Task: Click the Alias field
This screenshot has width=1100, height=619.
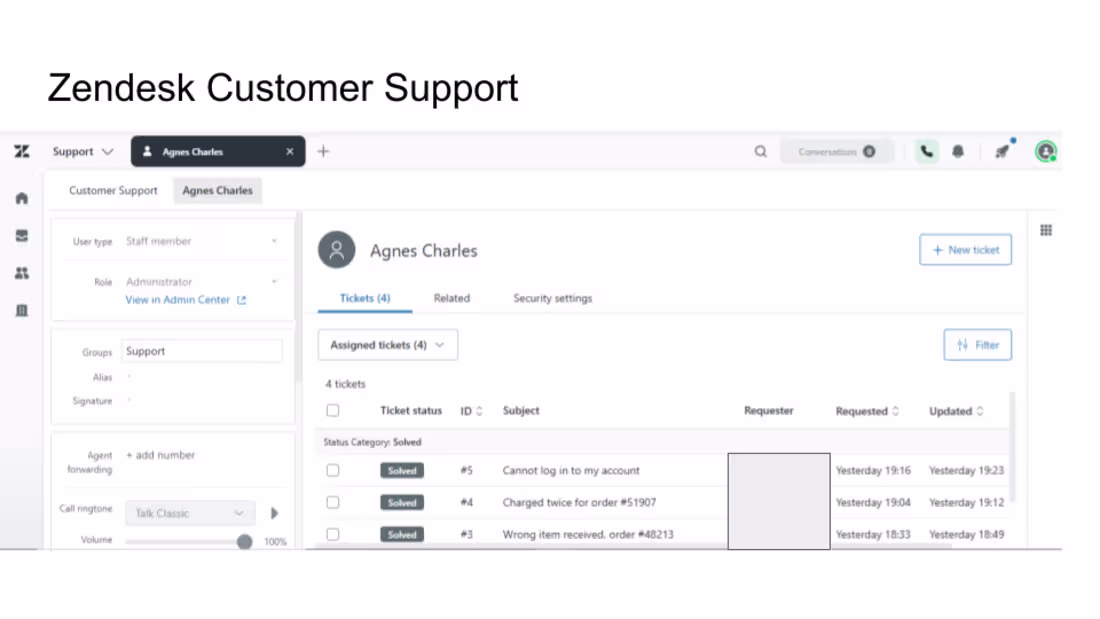Action: point(202,378)
